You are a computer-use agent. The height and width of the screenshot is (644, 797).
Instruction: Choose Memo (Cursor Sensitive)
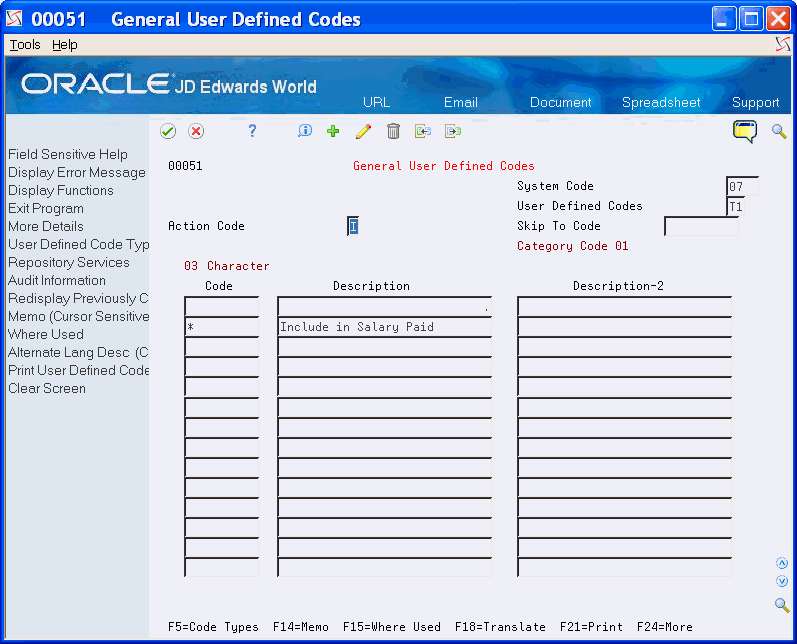(x=79, y=316)
